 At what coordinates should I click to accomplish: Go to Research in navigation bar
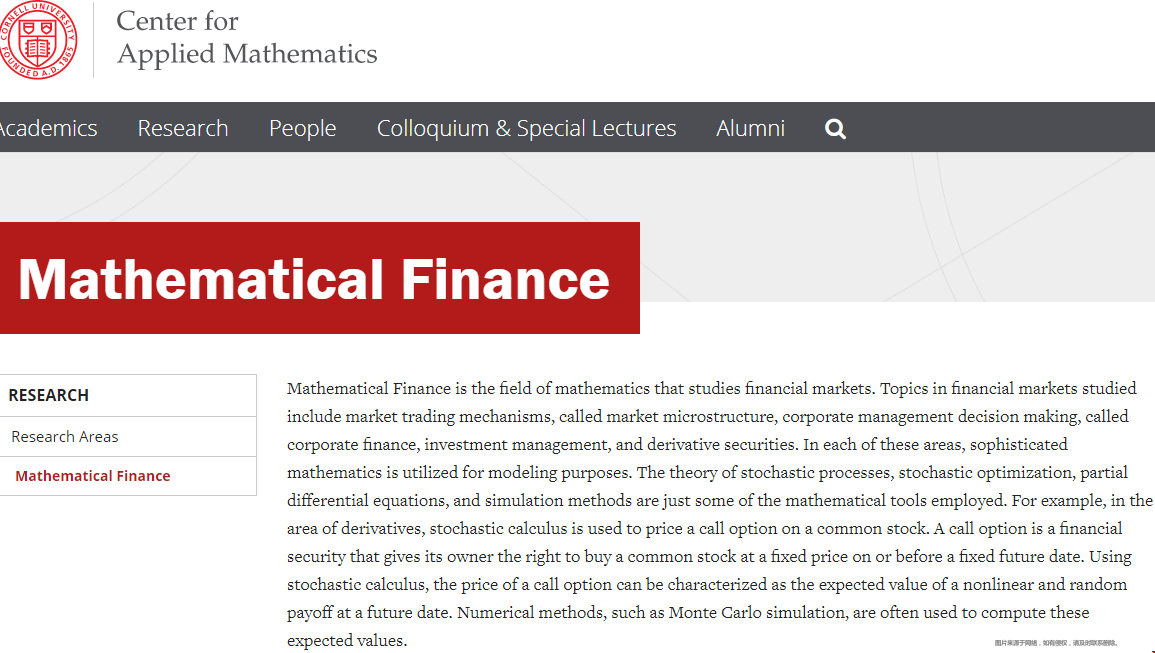(x=183, y=128)
